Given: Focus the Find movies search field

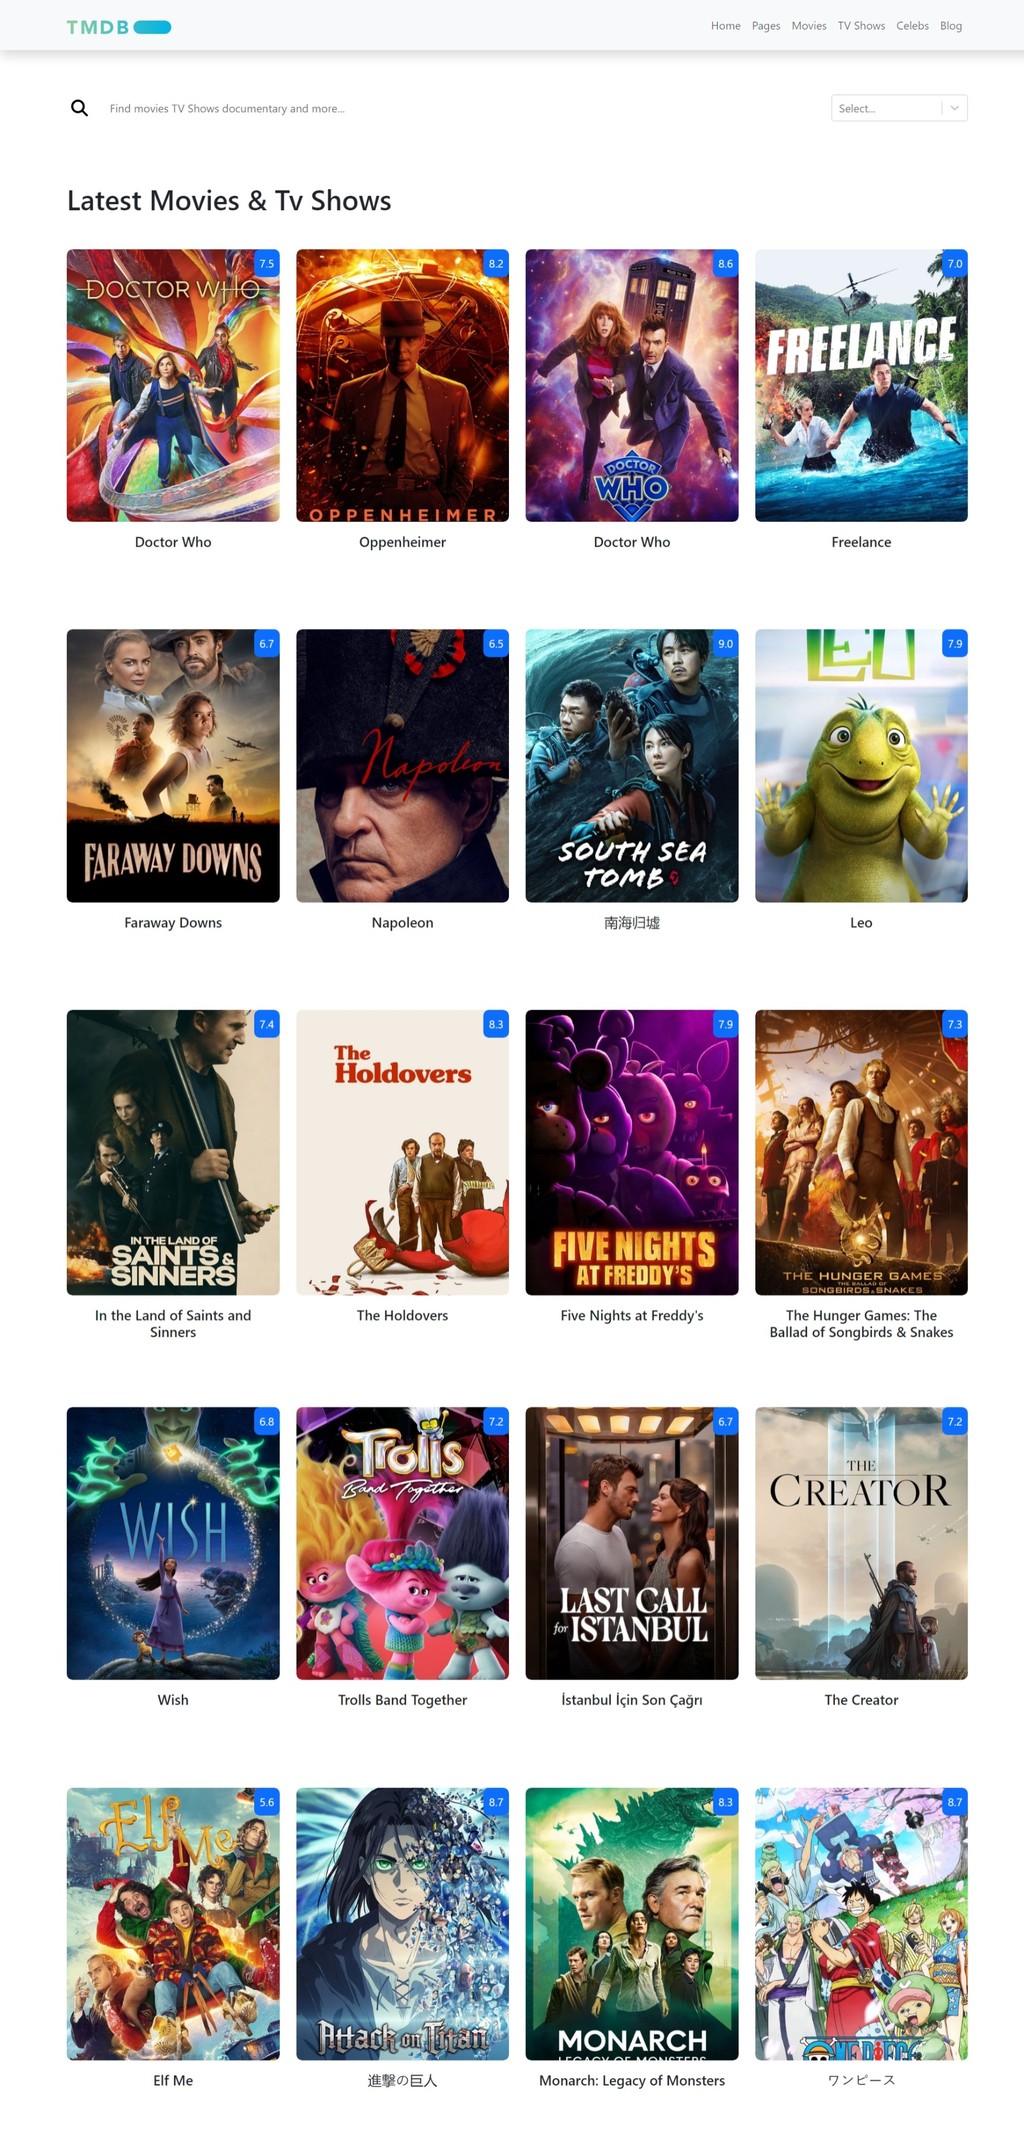Looking at the screenshot, I should 460,108.
